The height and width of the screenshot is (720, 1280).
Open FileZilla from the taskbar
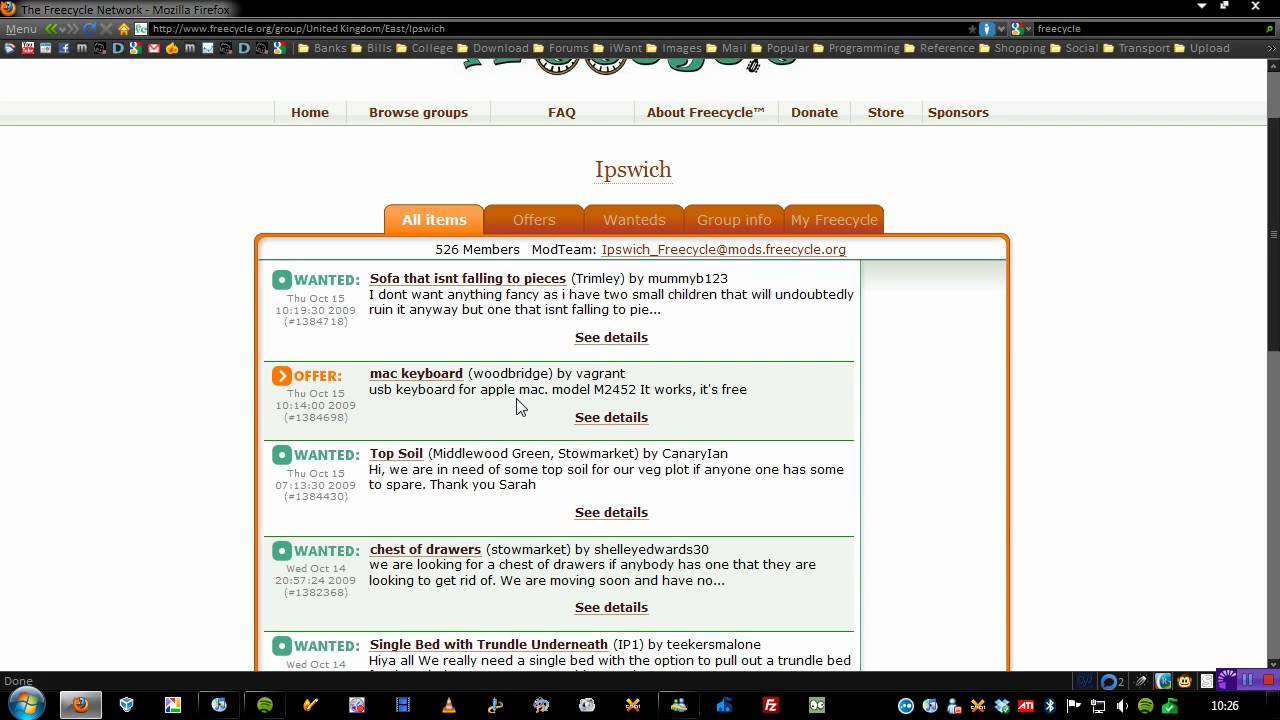[771, 705]
